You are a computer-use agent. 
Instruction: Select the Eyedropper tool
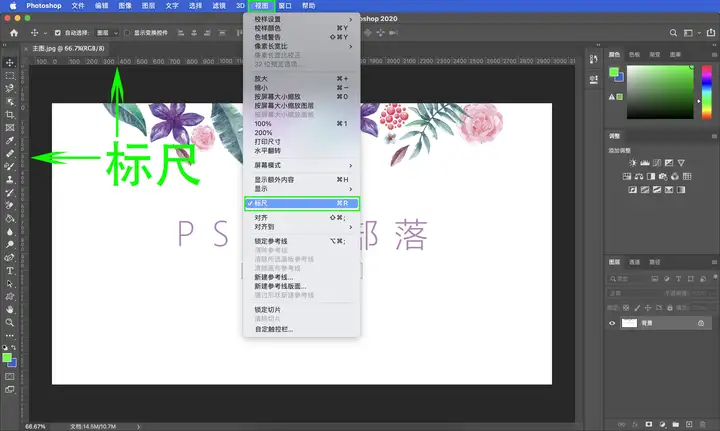[10, 140]
